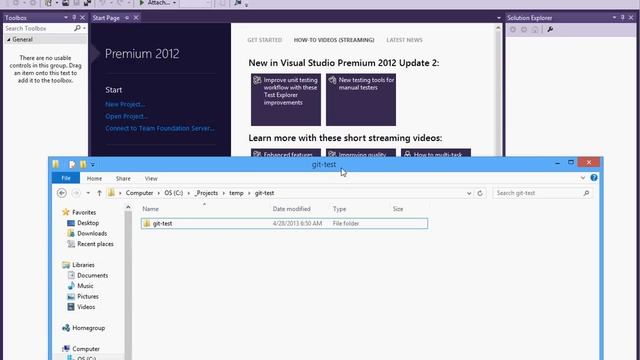Viewport: 640px width, 360px height.
Task: Open Desktop in the navigation pane
Action: (x=88, y=223)
